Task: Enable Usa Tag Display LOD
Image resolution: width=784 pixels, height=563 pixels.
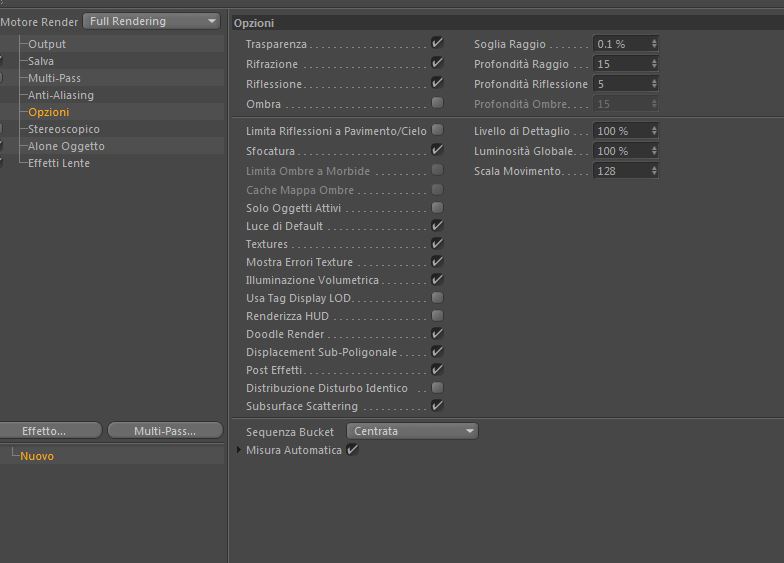Action: pos(437,298)
